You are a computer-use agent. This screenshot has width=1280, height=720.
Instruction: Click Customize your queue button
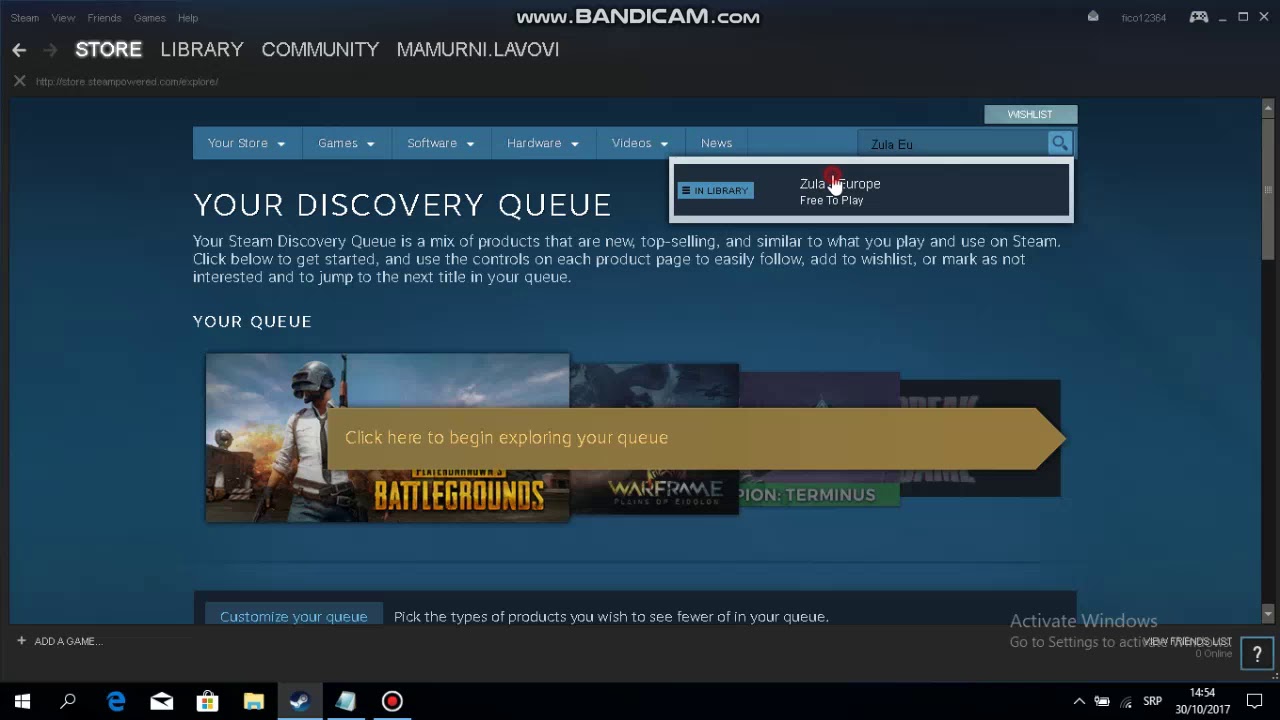(293, 616)
